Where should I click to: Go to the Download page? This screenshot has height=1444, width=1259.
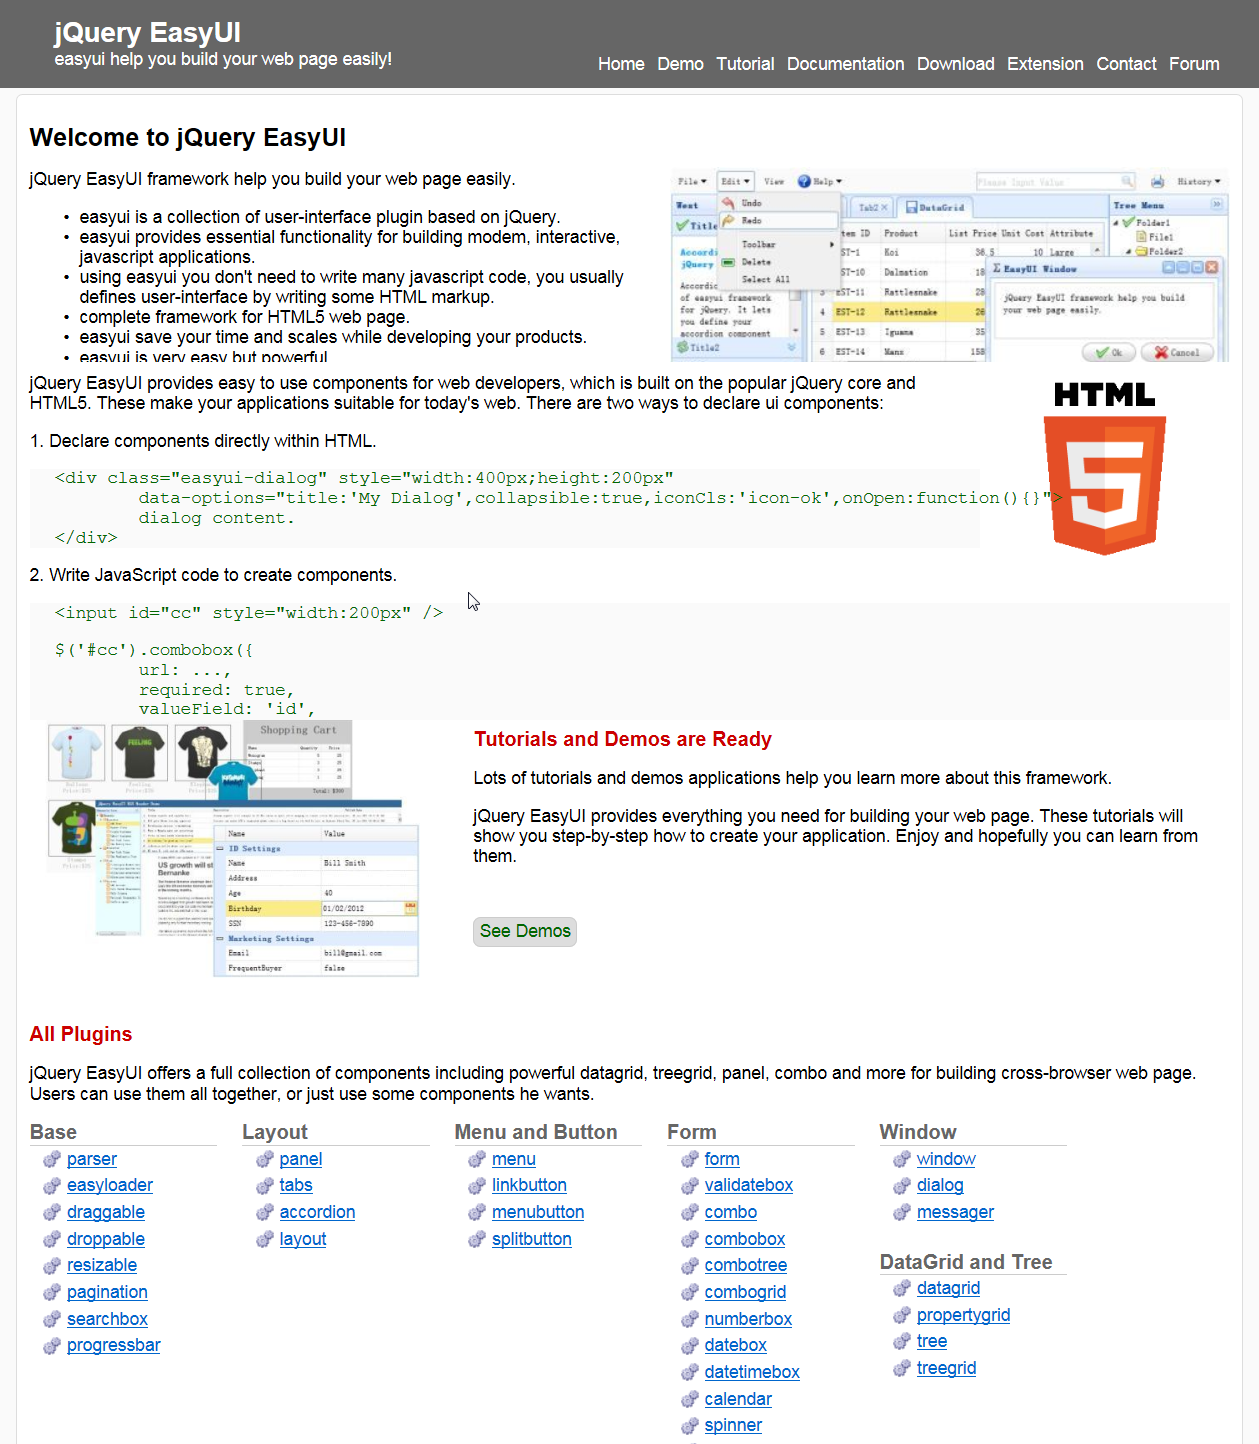pyautogui.click(x=955, y=64)
